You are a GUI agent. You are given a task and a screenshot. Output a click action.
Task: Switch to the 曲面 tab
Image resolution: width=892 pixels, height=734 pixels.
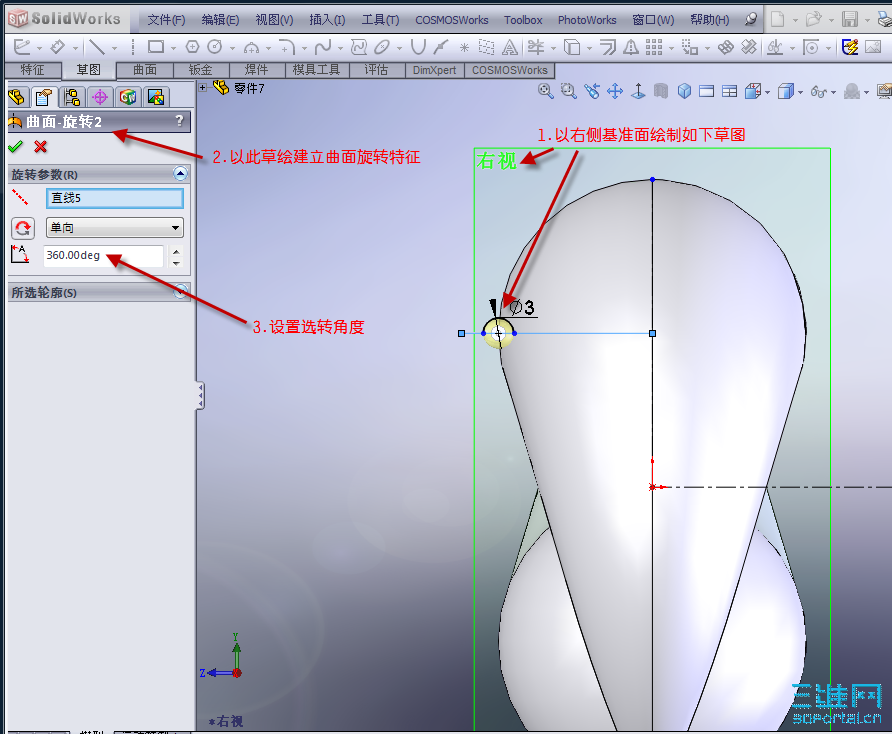point(144,70)
